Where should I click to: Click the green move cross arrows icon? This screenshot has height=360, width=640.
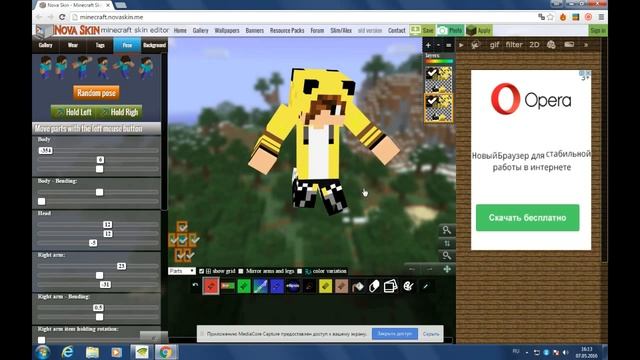tap(447, 269)
